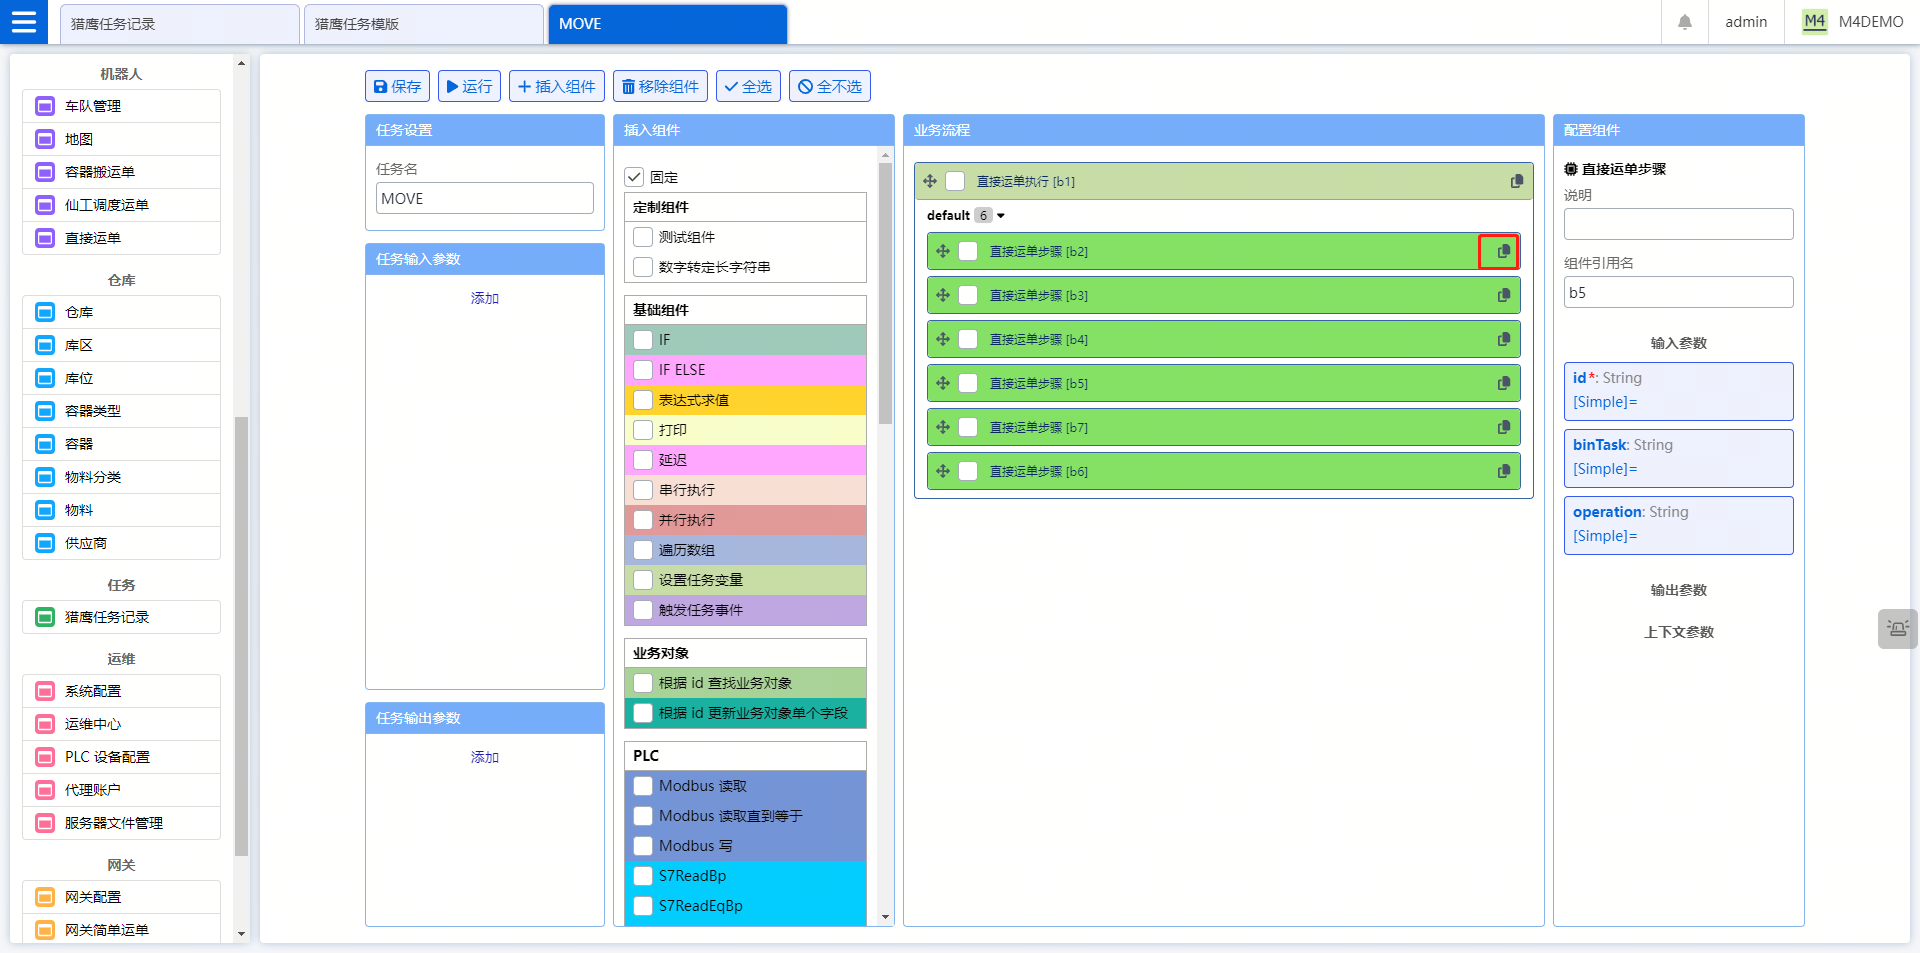Screen dimensions: 1920x953
Task: Click the 任务名 input field
Action: [x=485, y=198]
